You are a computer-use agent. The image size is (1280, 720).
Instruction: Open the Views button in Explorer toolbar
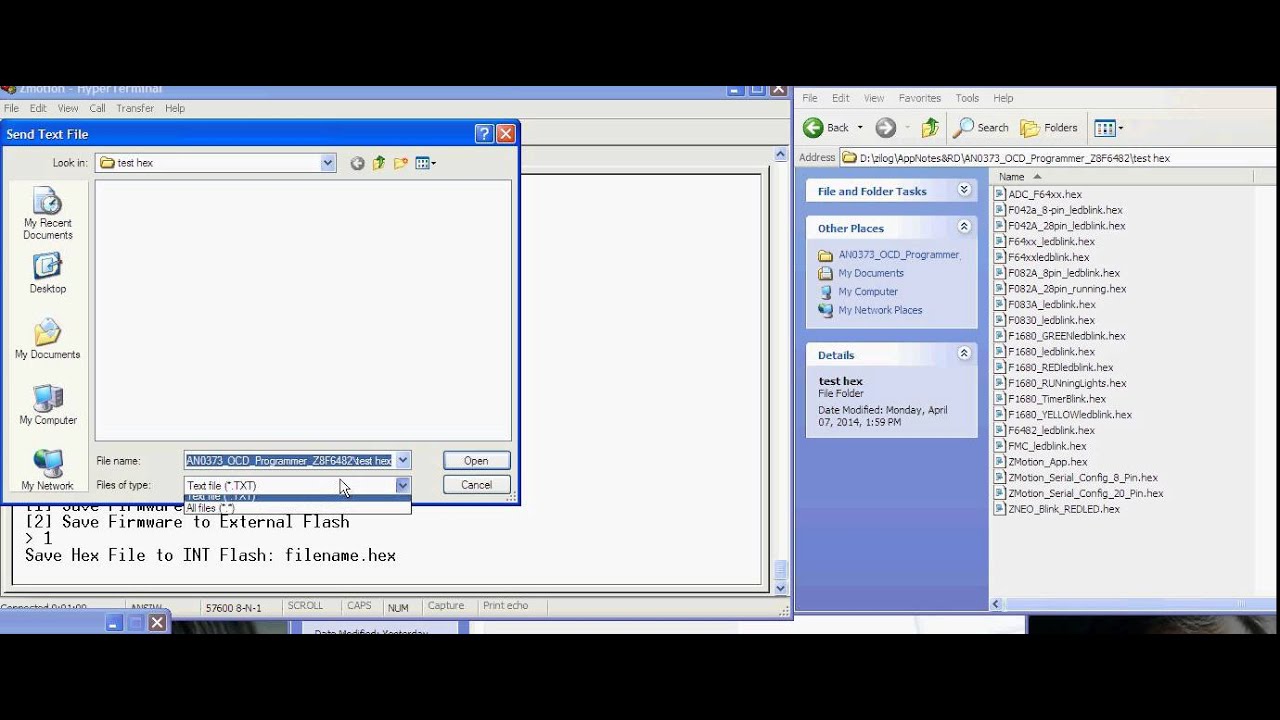(1104, 128)
